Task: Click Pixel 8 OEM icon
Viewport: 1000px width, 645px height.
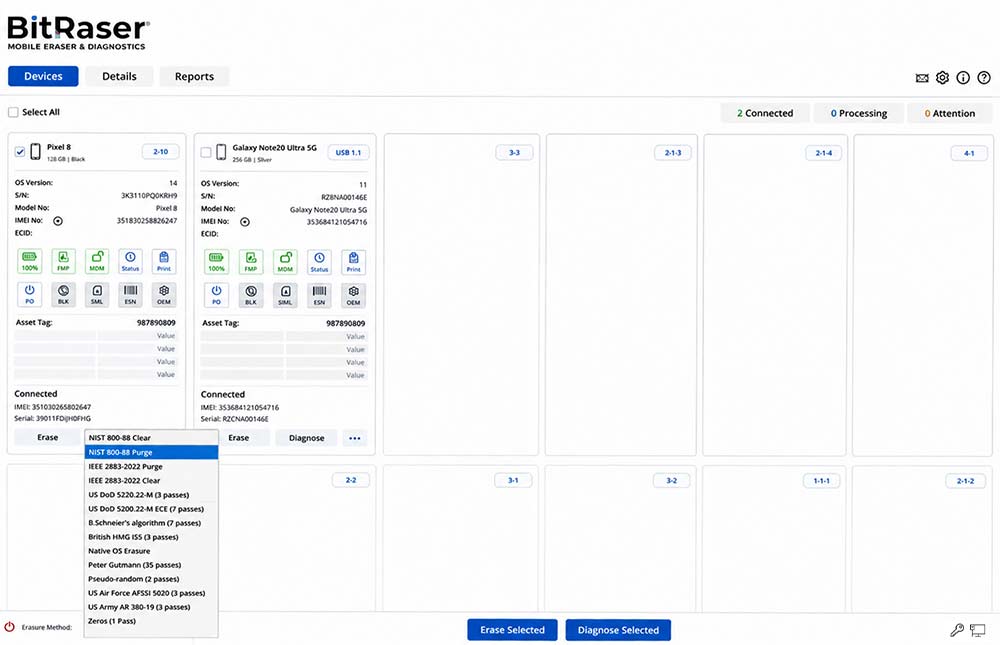Action: pyautogui.click(x=164, y=294)
